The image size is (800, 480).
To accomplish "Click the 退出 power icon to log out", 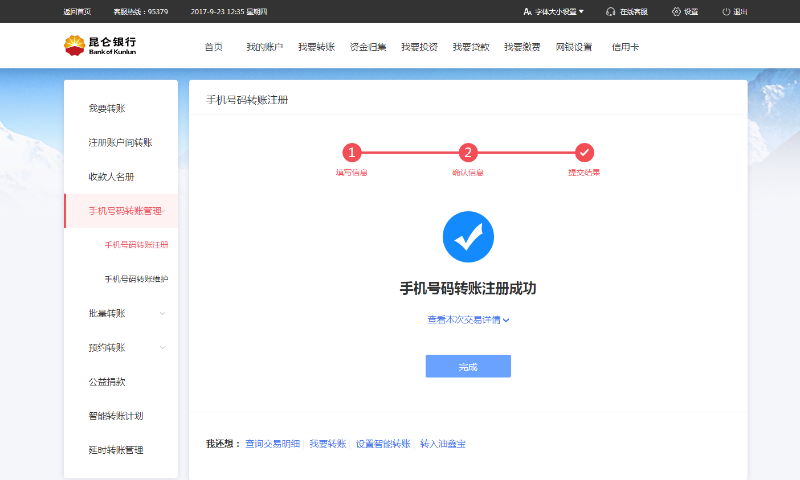I will (726, 12).
